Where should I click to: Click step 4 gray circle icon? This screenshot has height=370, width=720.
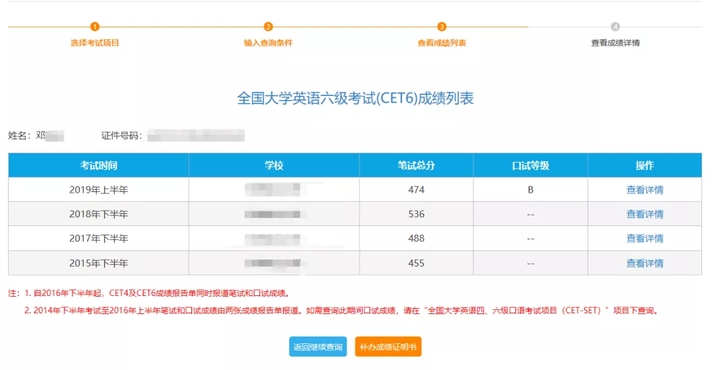click(615, 27)
